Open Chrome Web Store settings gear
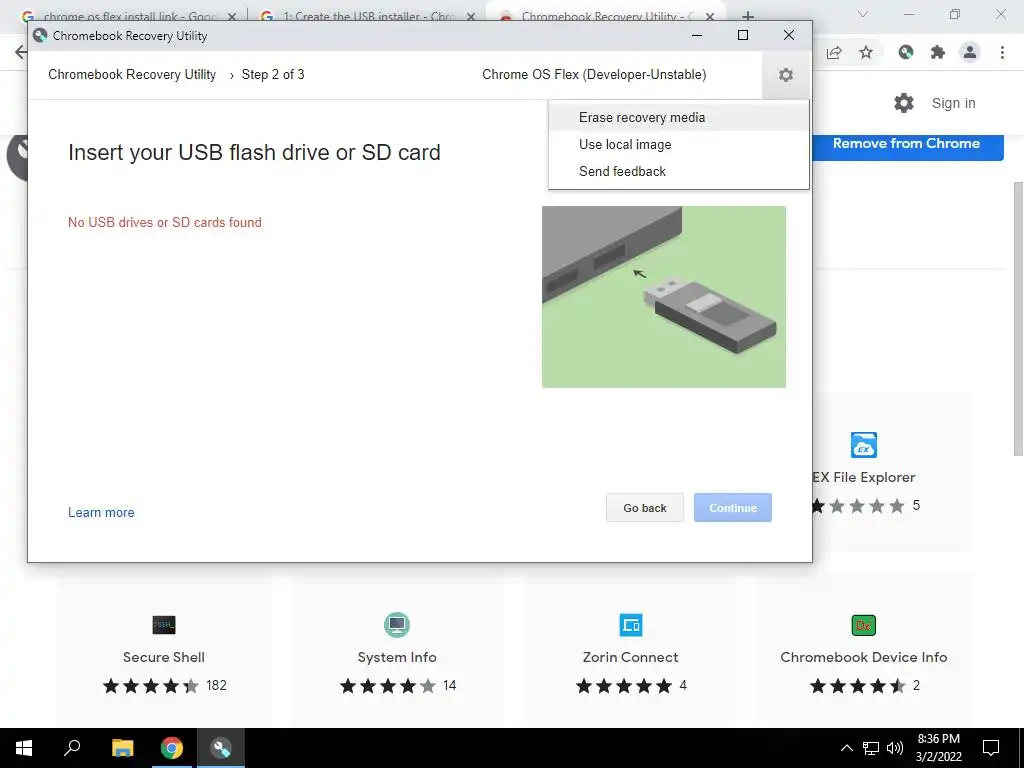 point(904,103)
